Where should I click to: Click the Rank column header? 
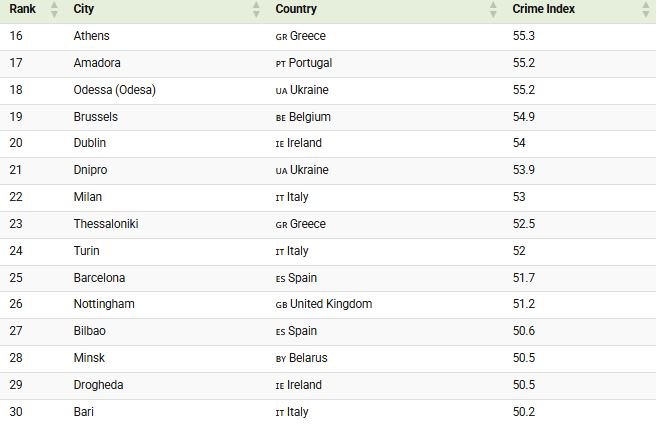tap(22, 9)
